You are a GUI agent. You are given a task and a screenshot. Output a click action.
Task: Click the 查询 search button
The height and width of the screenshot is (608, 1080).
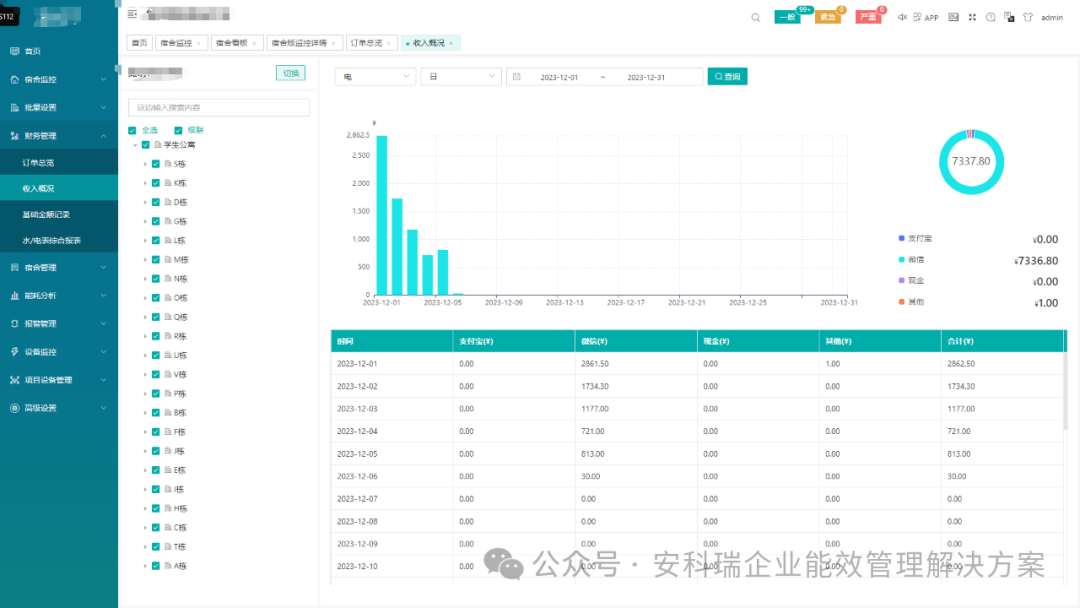pos(727,76)
